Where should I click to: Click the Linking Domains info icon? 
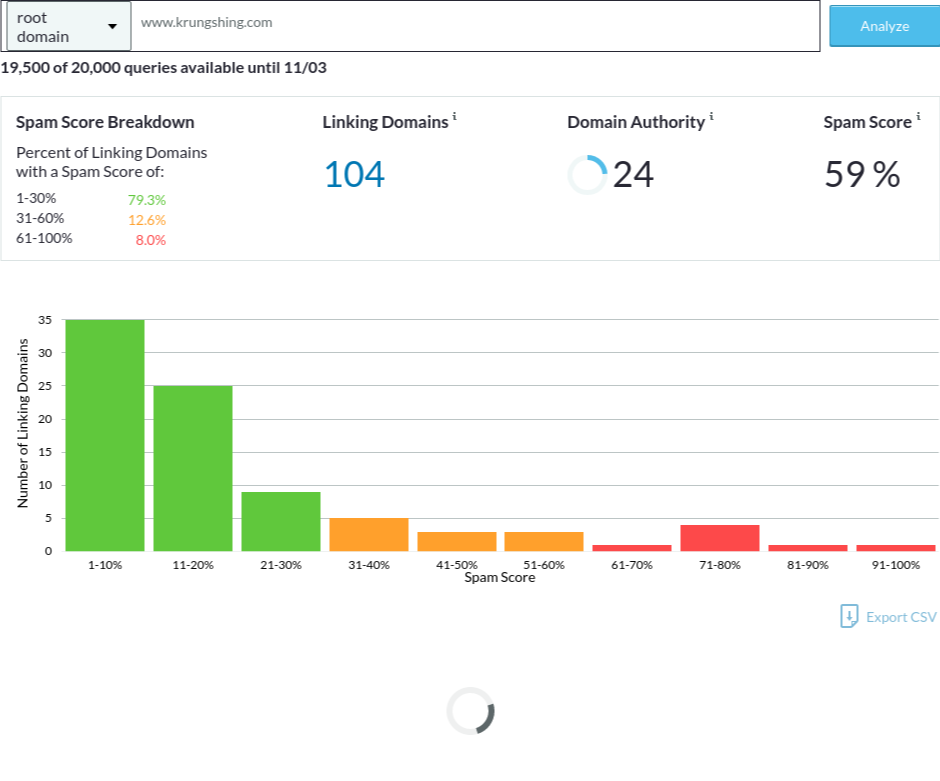[455, 117]
